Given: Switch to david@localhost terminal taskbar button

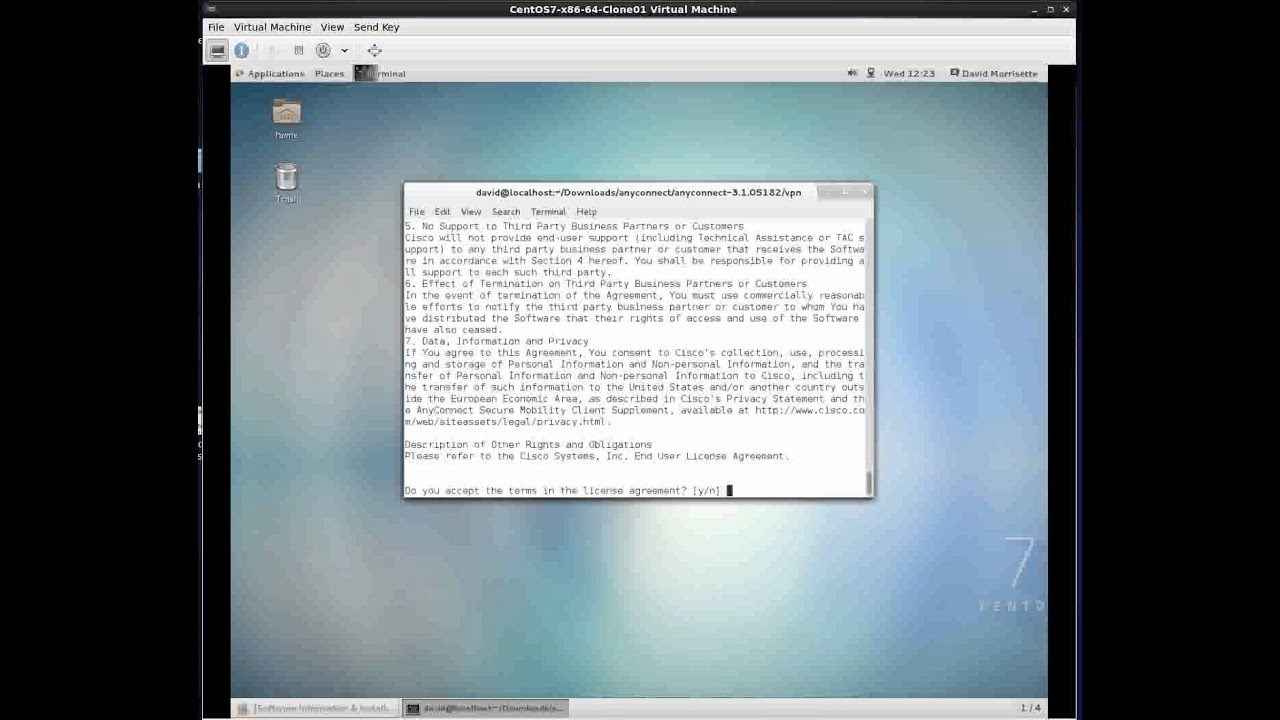Looking at the screenshot, I should (x=486, y=708).
